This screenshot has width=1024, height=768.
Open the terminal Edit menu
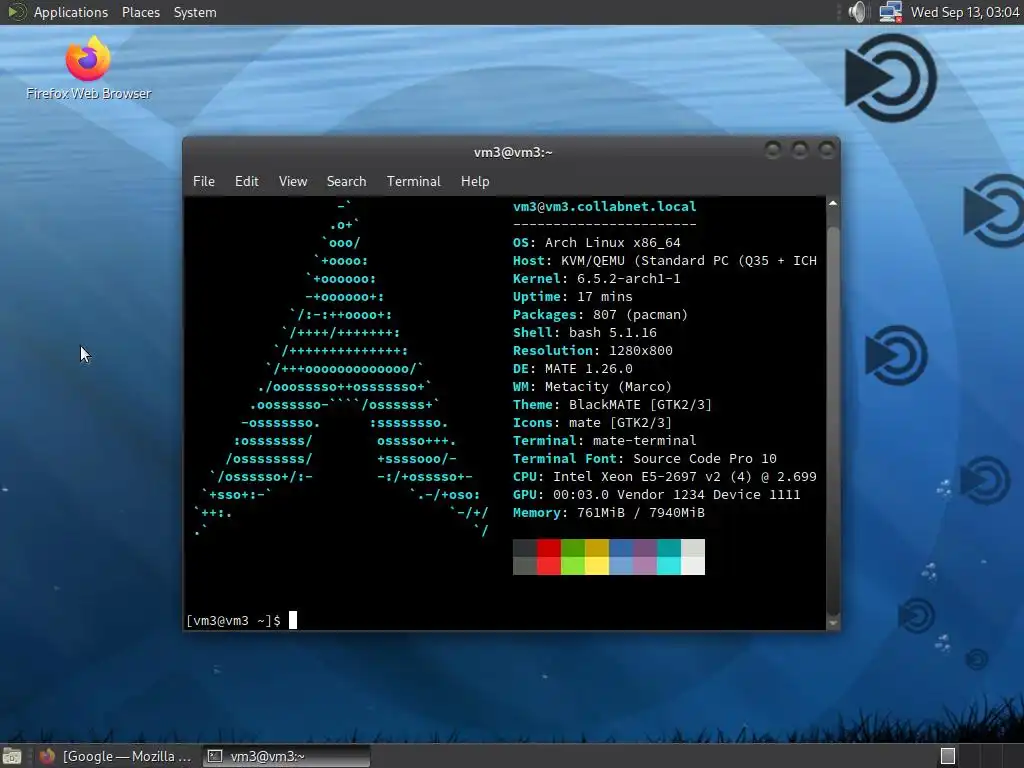pos(247,182)
